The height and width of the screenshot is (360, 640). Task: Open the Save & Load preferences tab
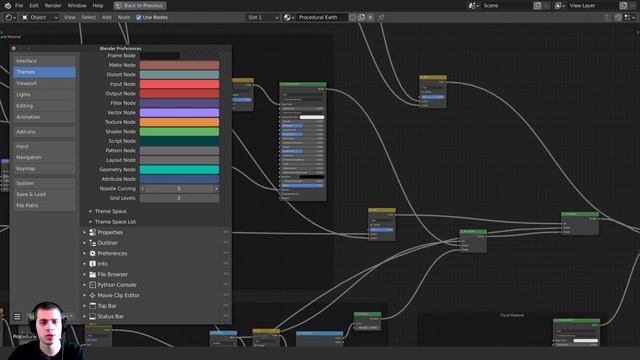coord(44,194)
